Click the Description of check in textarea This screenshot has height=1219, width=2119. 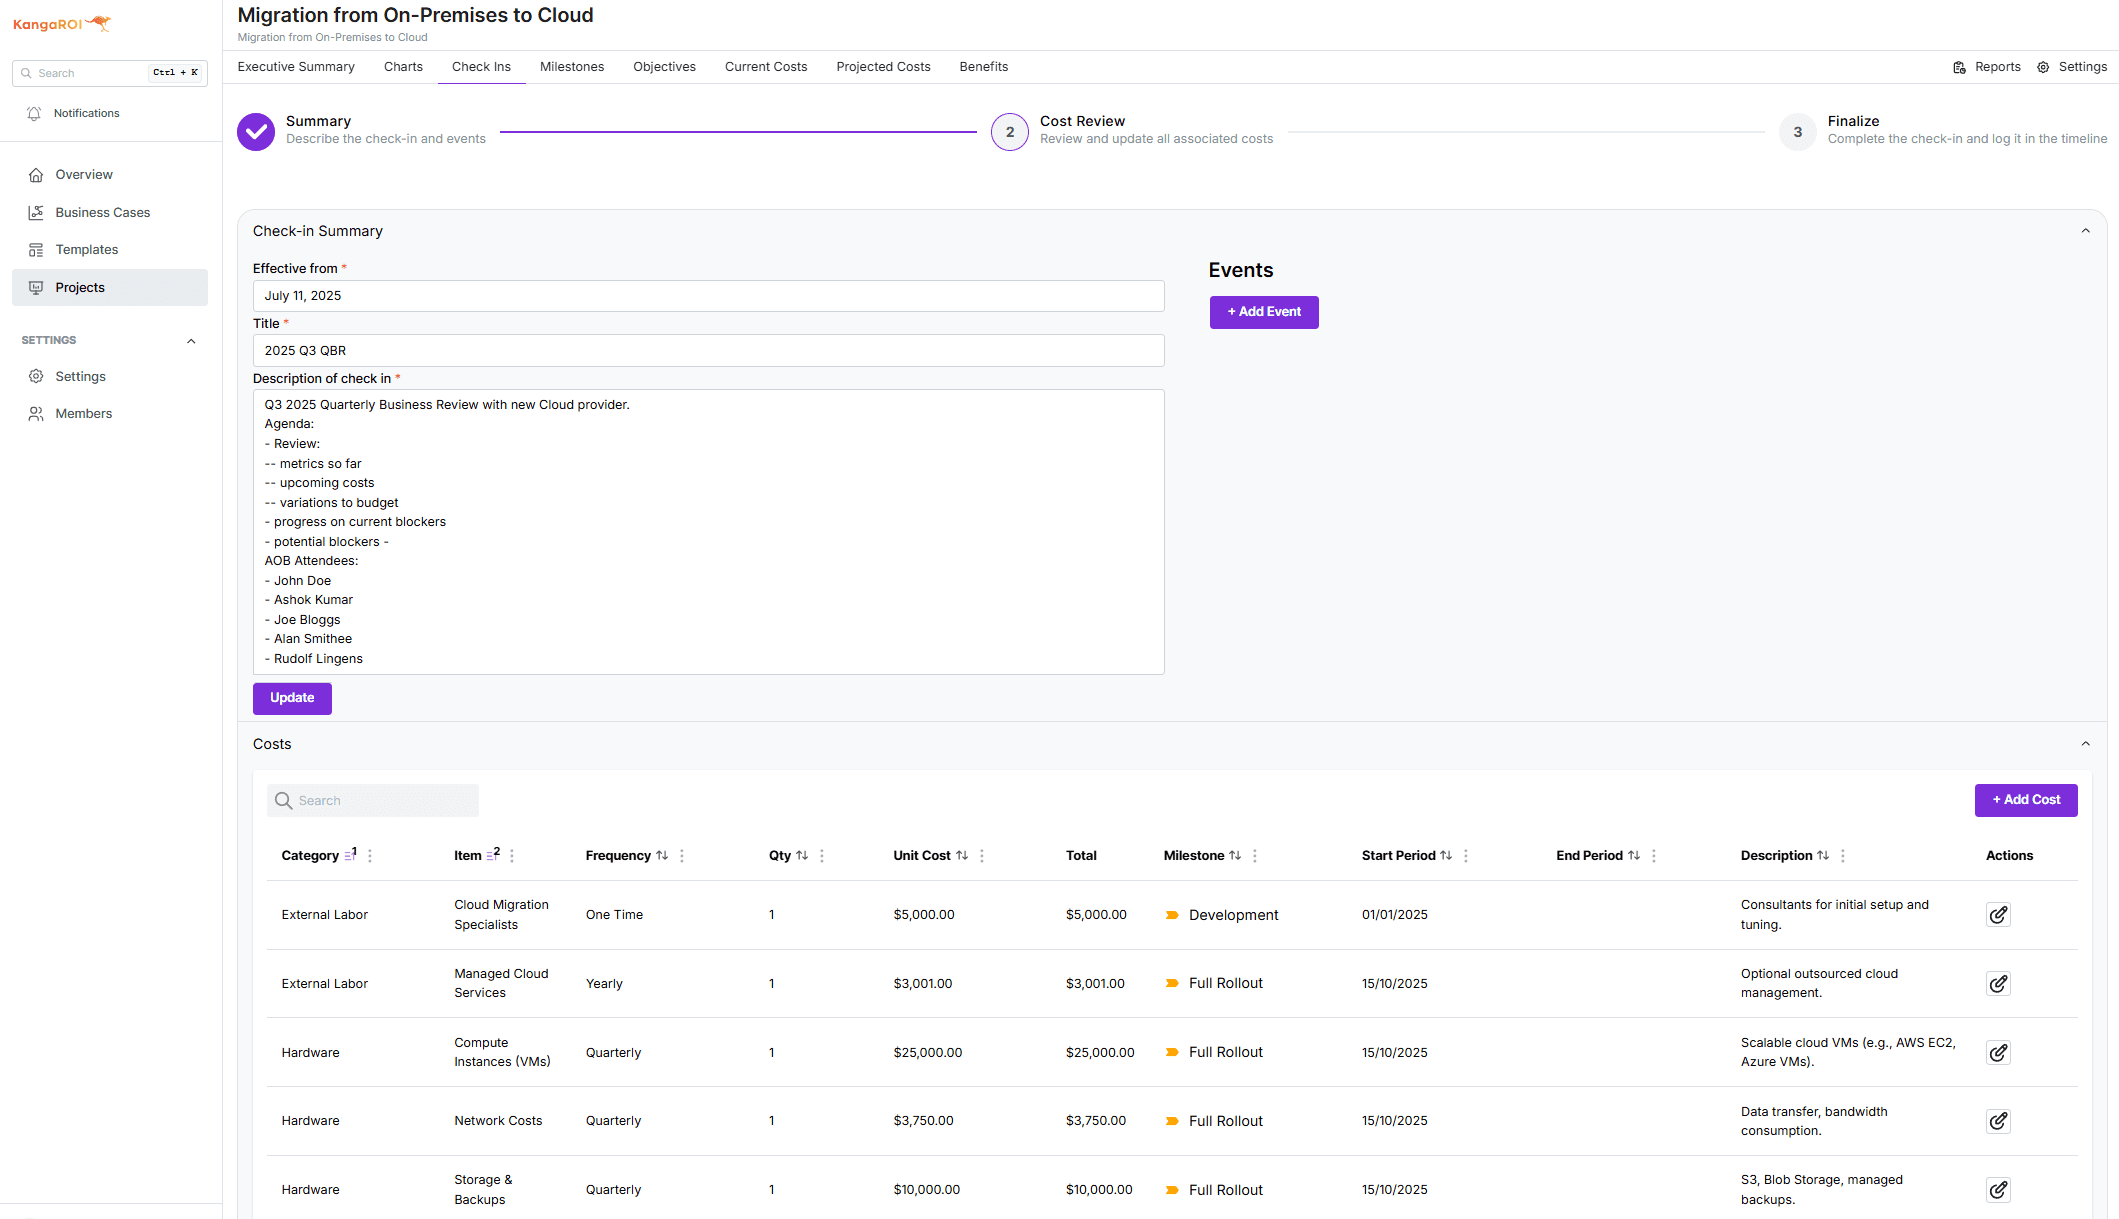[x=708, y=532]
